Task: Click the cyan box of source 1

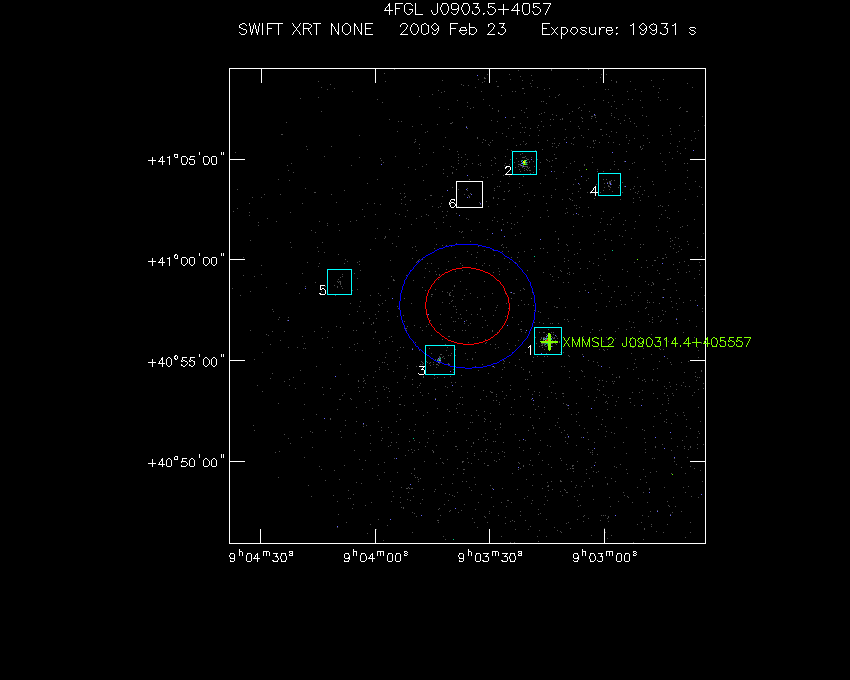Action: [x=548, y=341]
